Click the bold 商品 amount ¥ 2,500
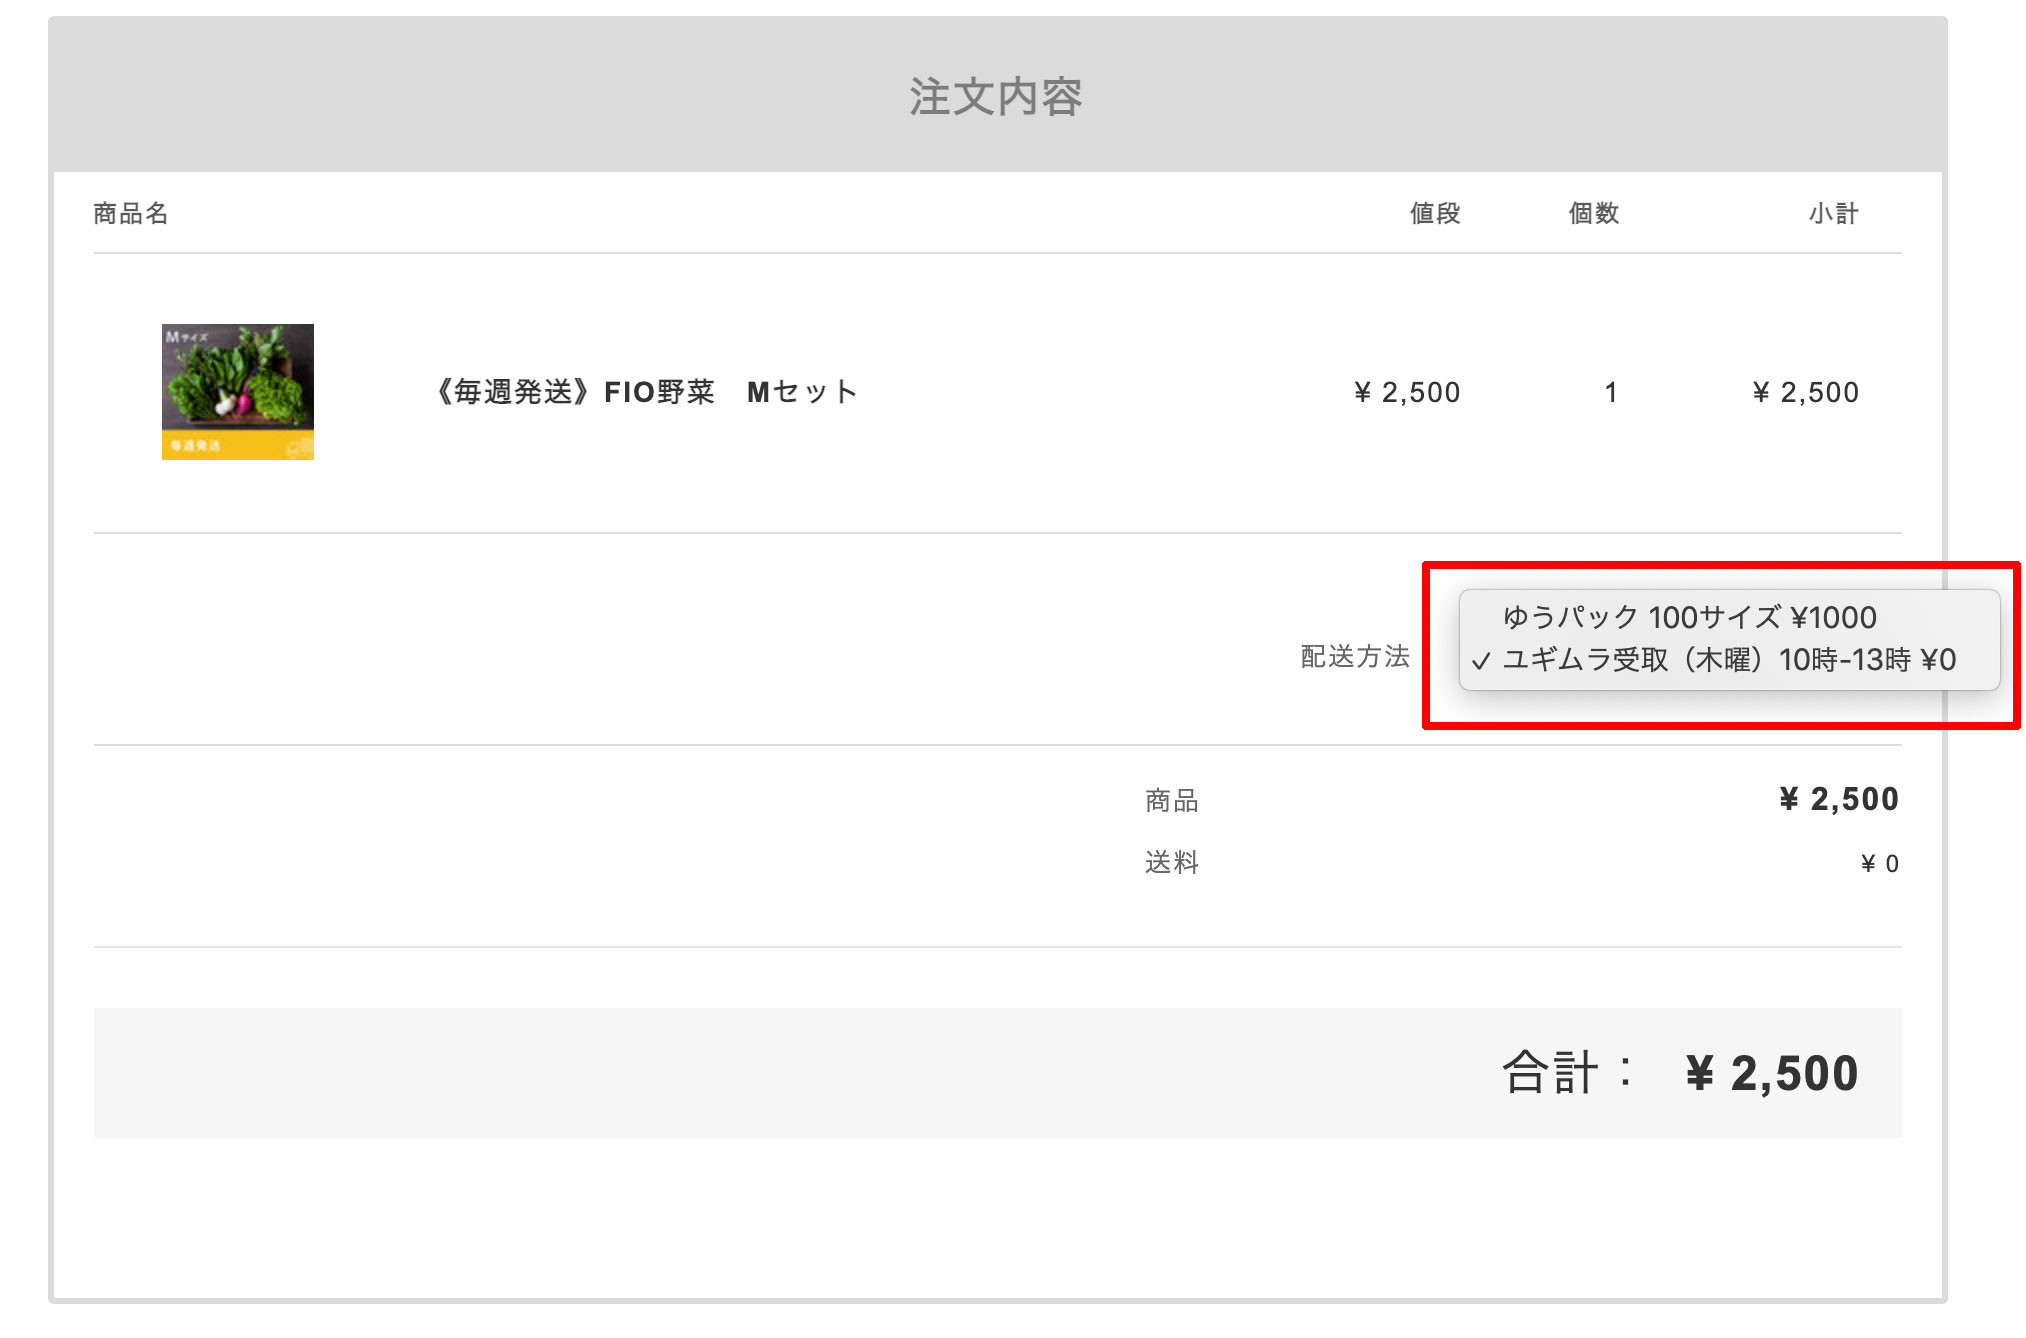 [x=1839, y=799]
